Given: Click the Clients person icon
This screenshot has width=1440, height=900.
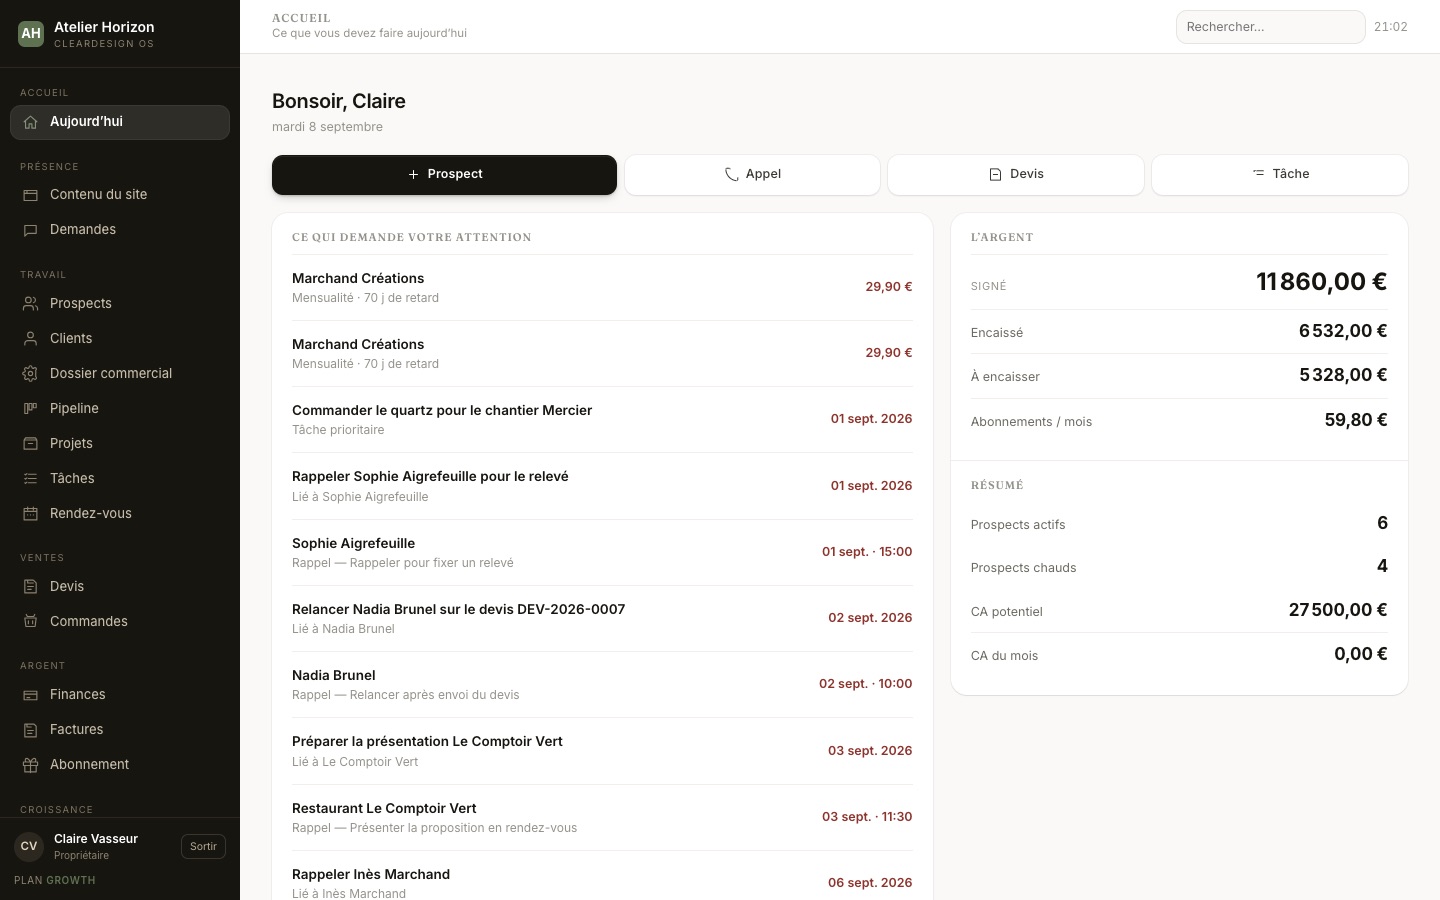Looking at the screenshot, I should pos(30,339).
